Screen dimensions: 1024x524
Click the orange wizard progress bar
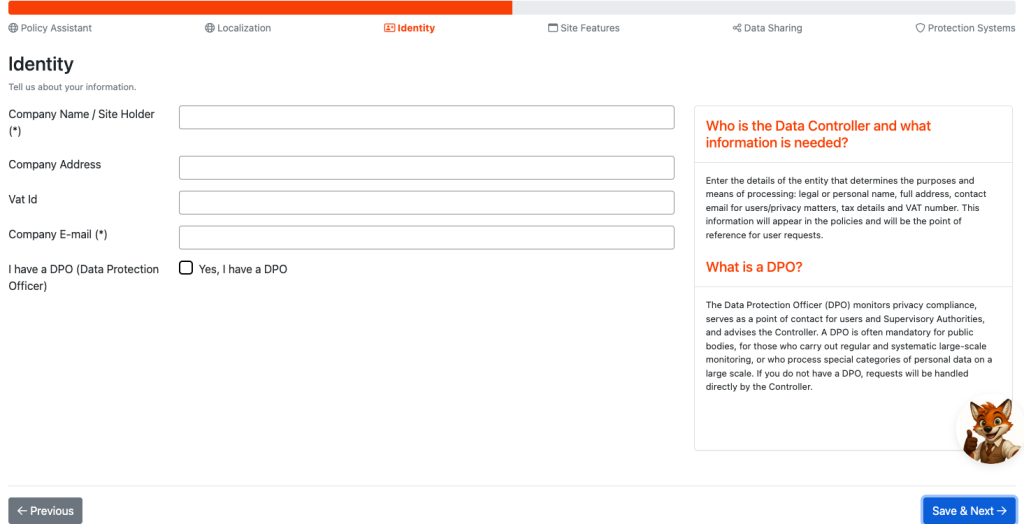click(260, 7)
